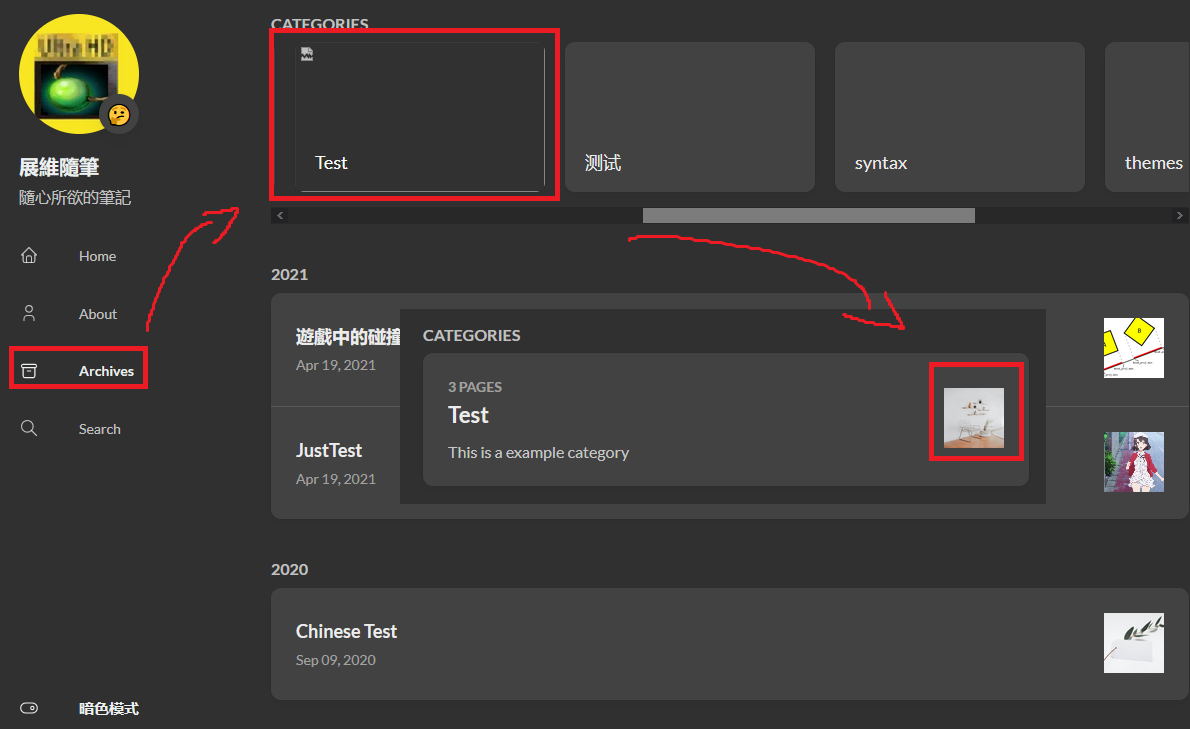Click the dark mode eye icon
The width and height of the screenshot is (1190, 729).
coord(29,708)
